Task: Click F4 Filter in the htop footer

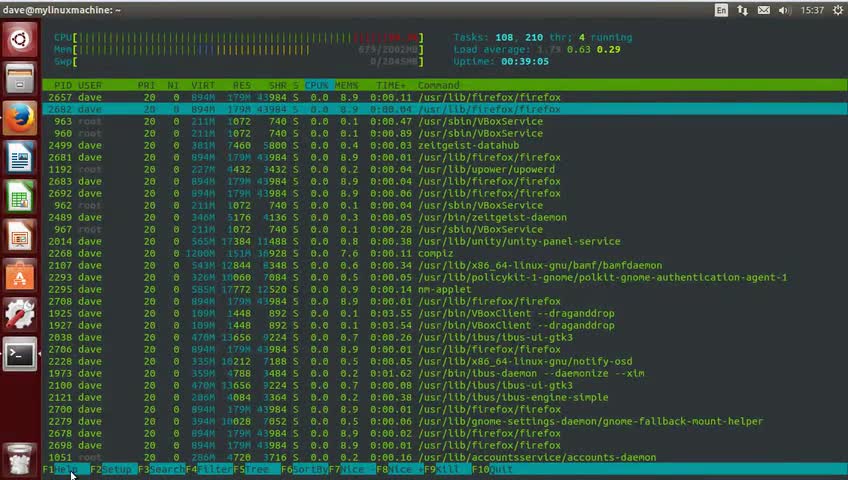Action: point(209,469)
